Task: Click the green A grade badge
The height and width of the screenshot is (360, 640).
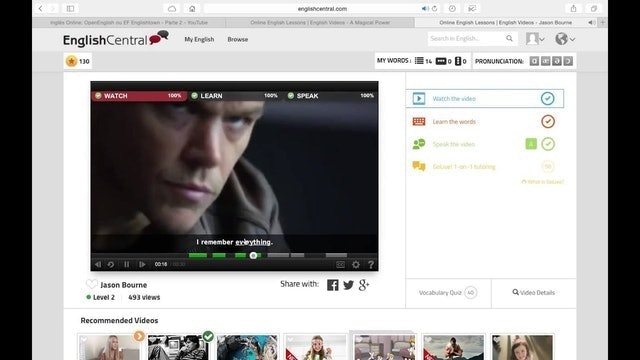Action: pos(531,144)
